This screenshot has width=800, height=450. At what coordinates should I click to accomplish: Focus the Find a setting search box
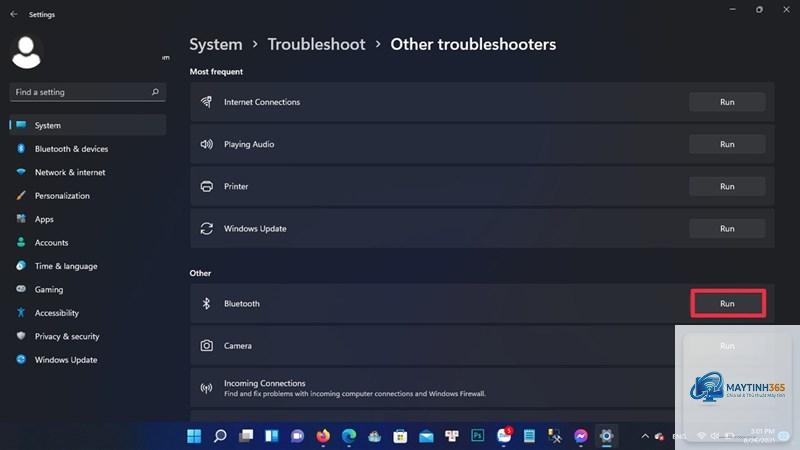click(x=88, y=92)
